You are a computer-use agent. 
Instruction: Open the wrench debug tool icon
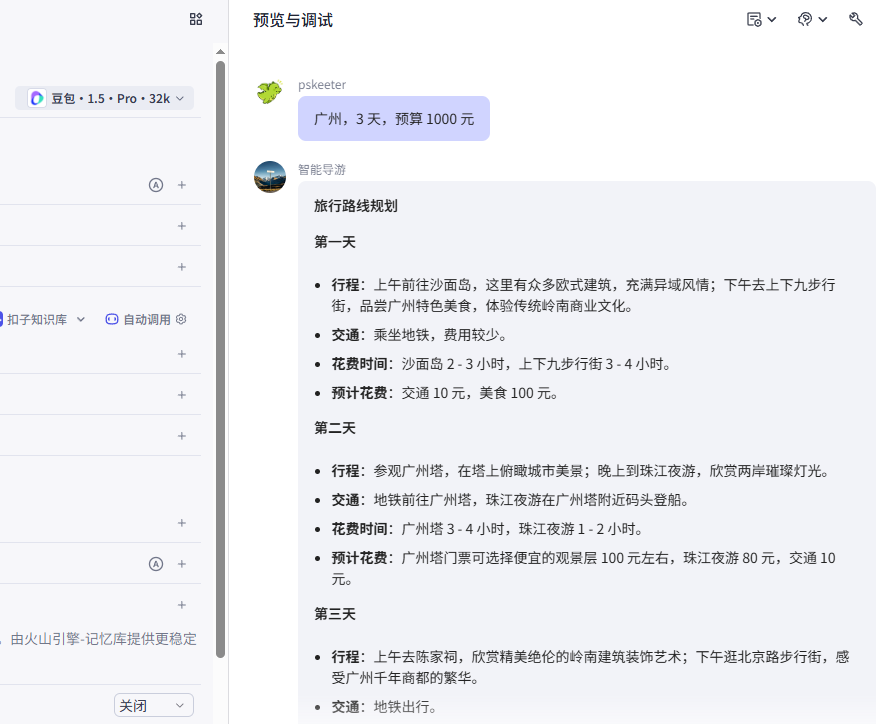[x=856, y=18]
